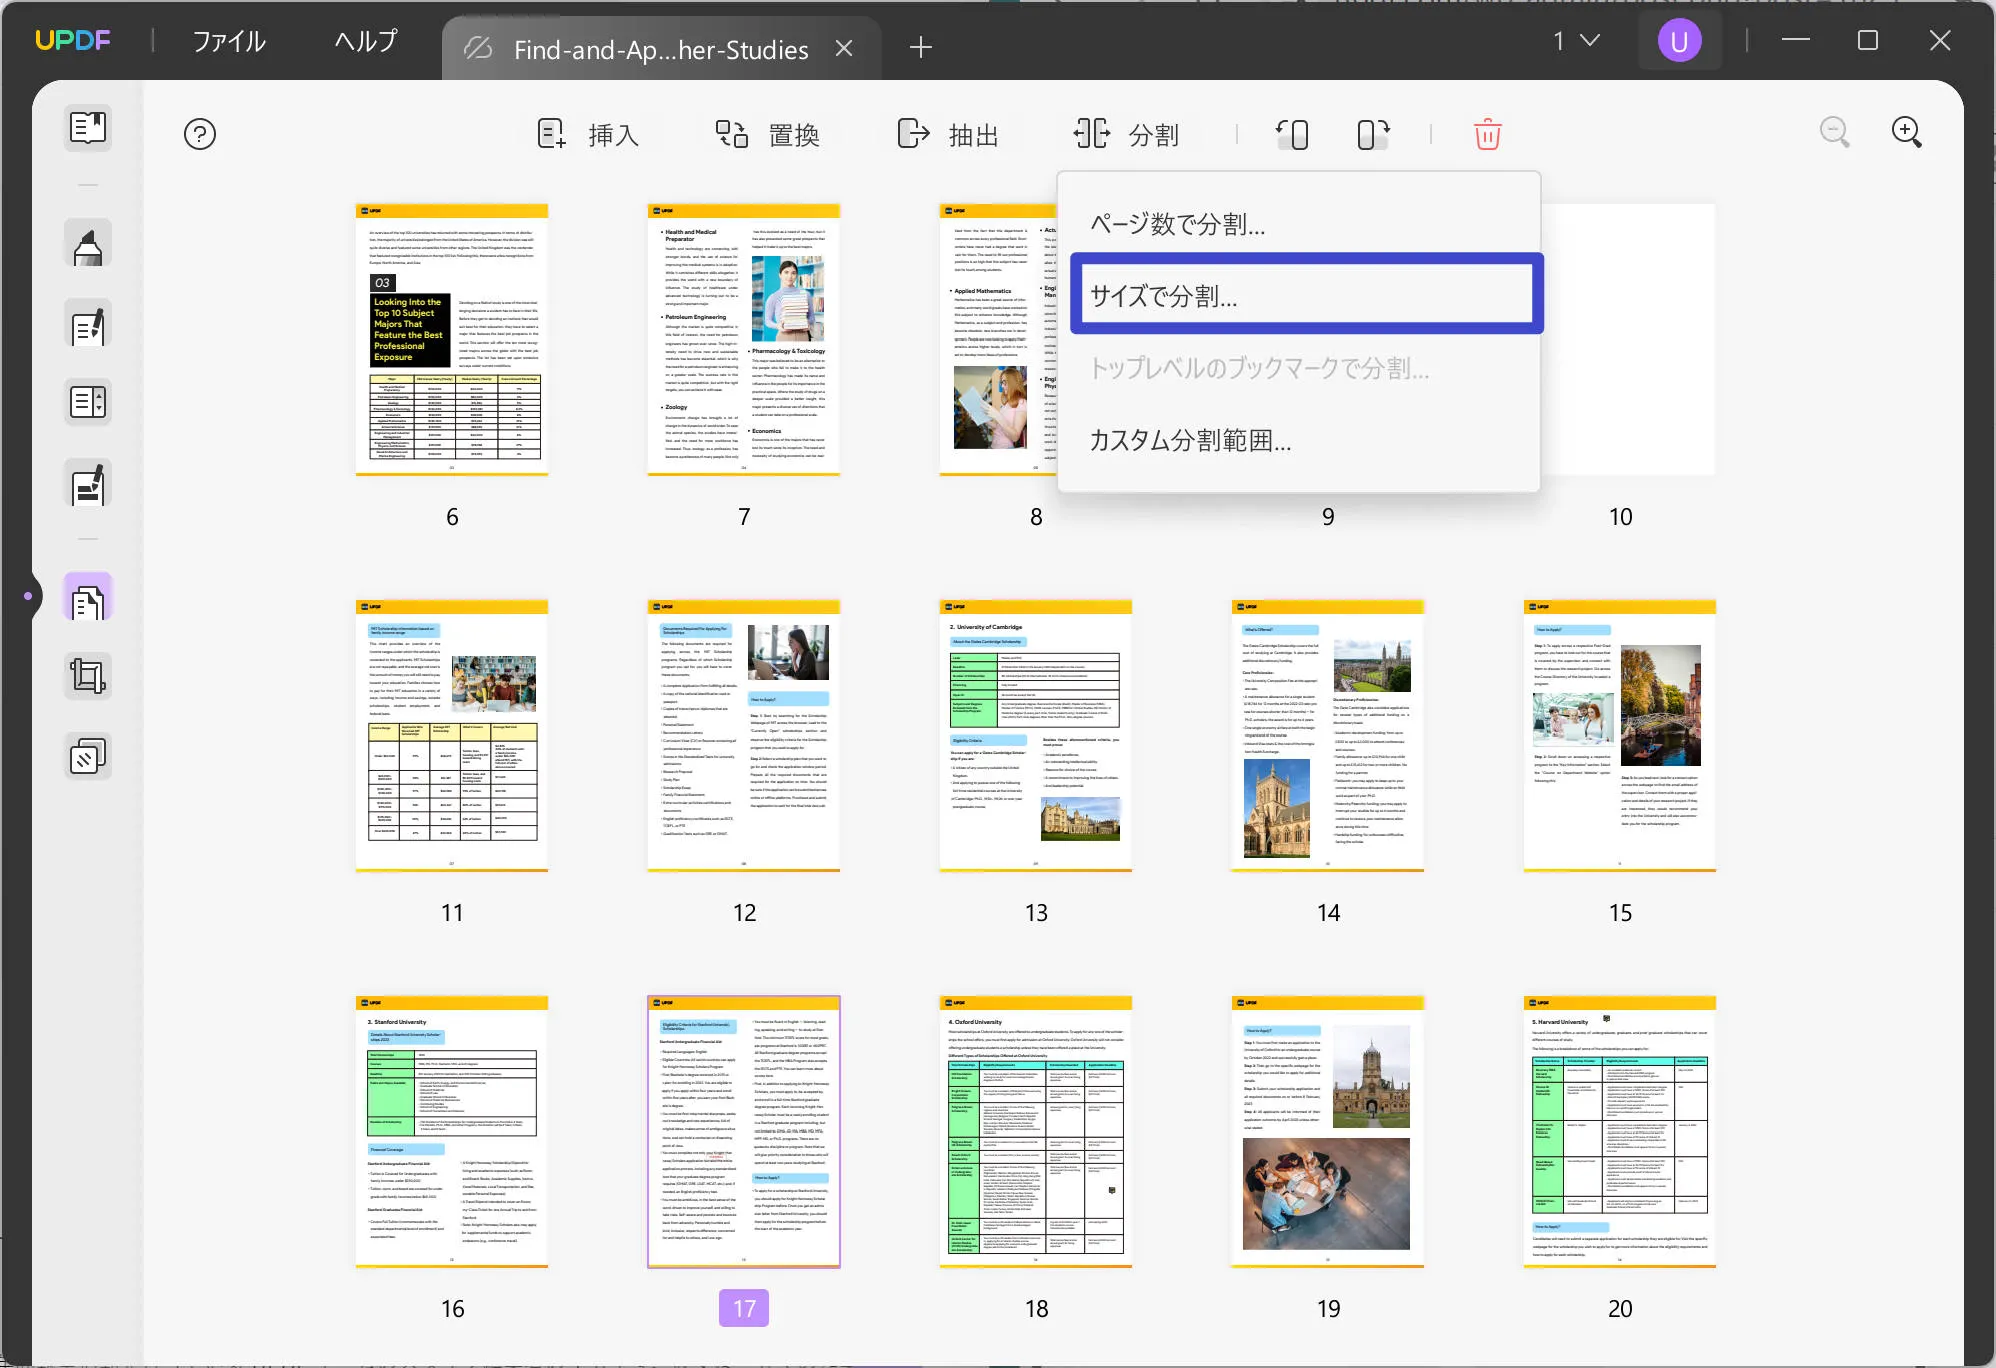Select the highlighter Comment tool icon
Screen dimensions: 1996x1368
88,245
